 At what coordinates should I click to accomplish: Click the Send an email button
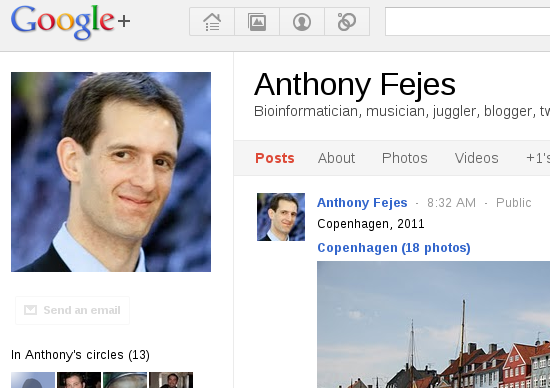pyautogui.click(x=72, y=310)
